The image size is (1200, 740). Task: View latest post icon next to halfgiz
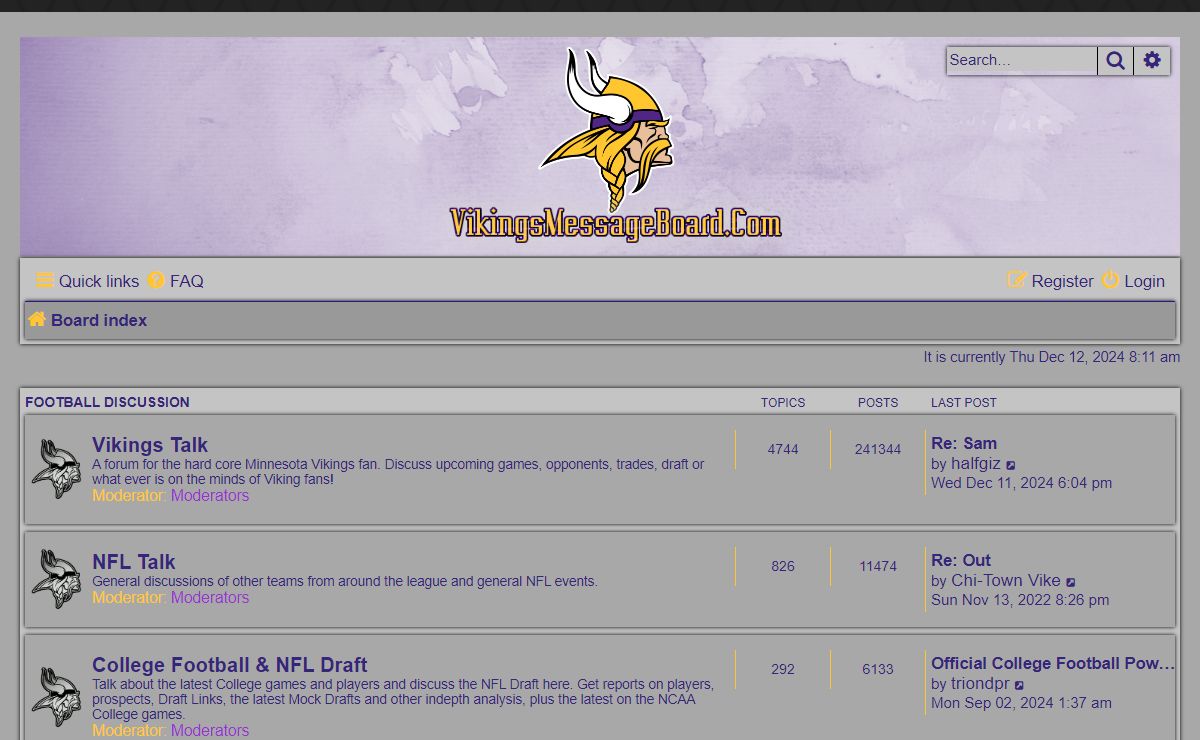tap(1011, 465)
